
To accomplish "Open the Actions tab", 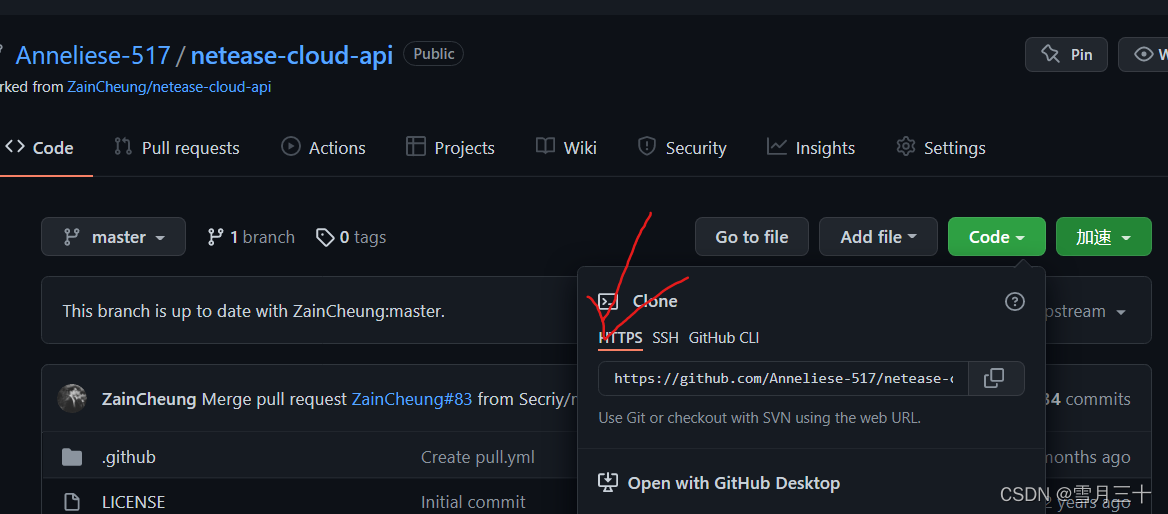I will [323, 147].
